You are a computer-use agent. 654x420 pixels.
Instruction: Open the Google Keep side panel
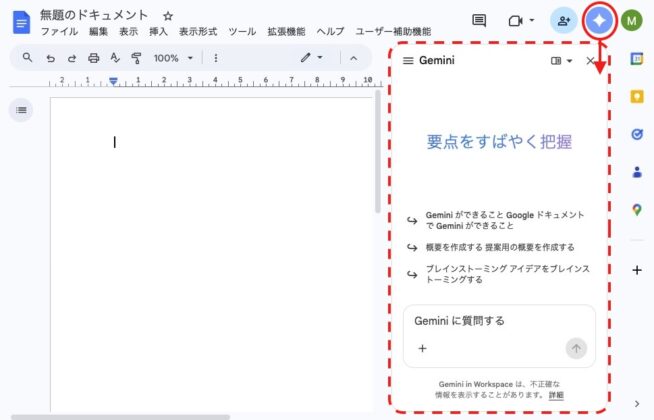(x=636, y=97)
